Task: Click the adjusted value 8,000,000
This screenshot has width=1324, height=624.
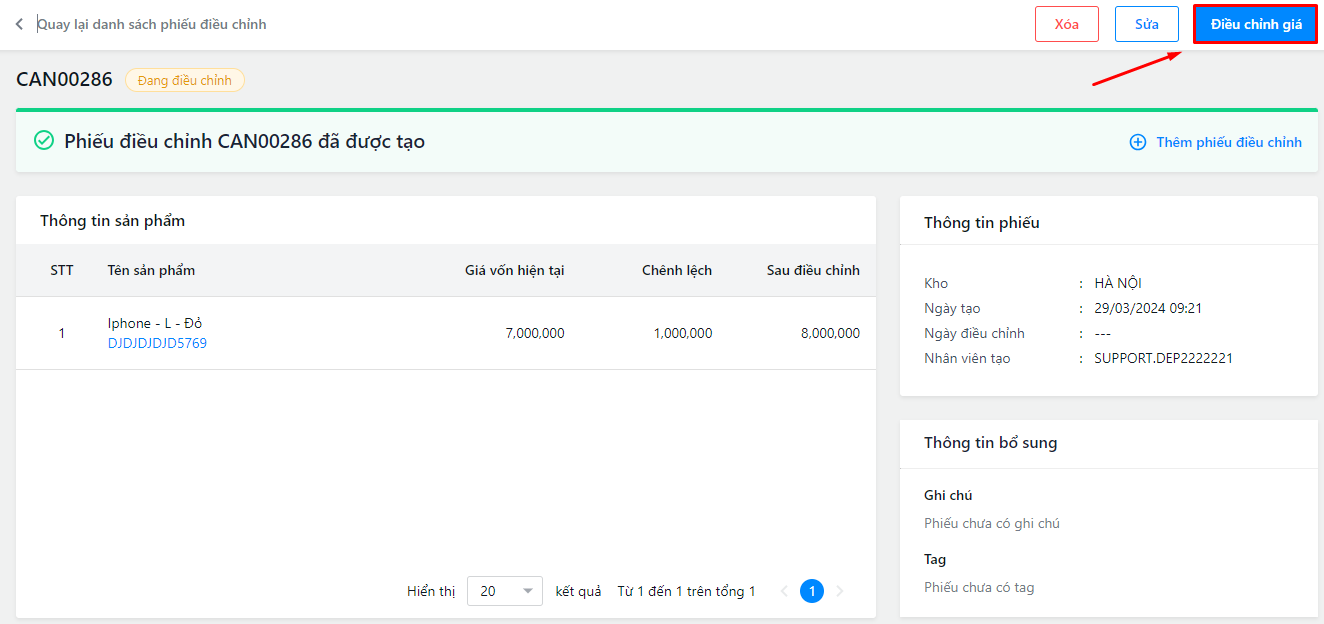Action: [x=830, y=333]
